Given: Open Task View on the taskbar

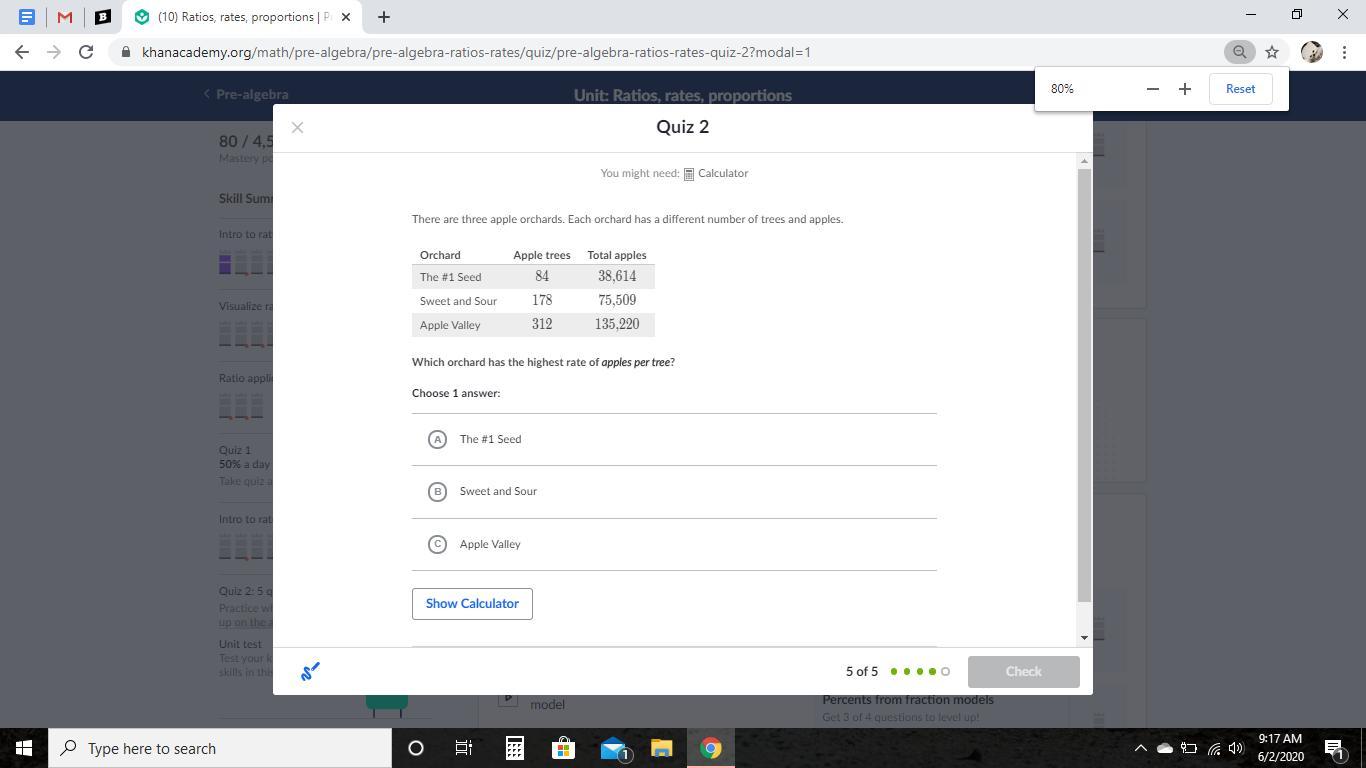Looking at the screenshot, I should [x=464, y=748].
